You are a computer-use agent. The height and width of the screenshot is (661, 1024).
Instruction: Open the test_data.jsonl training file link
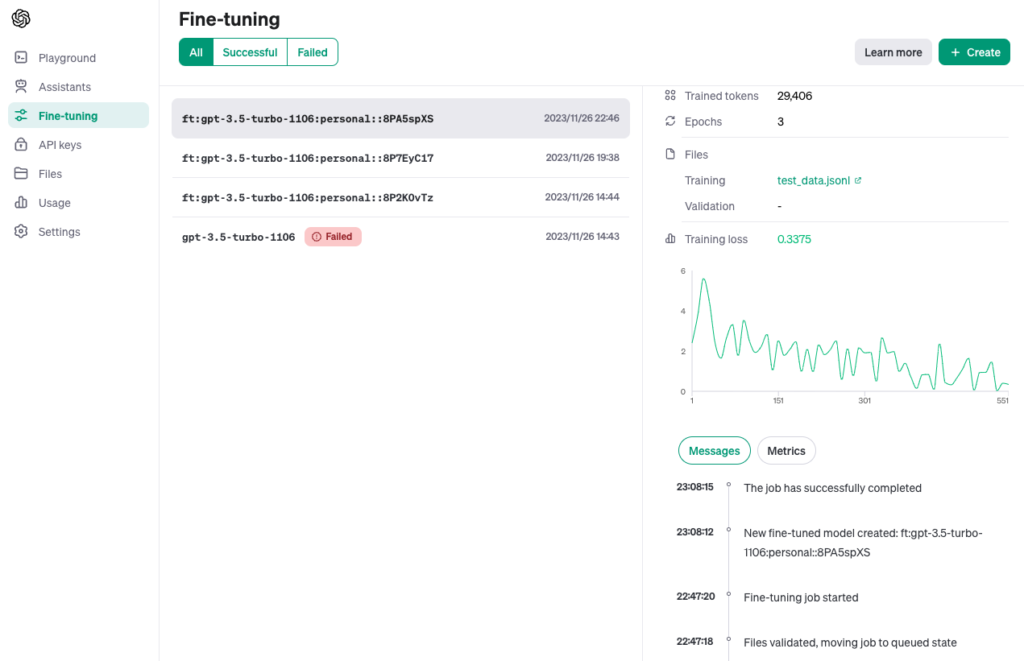(x=810, y=180)
